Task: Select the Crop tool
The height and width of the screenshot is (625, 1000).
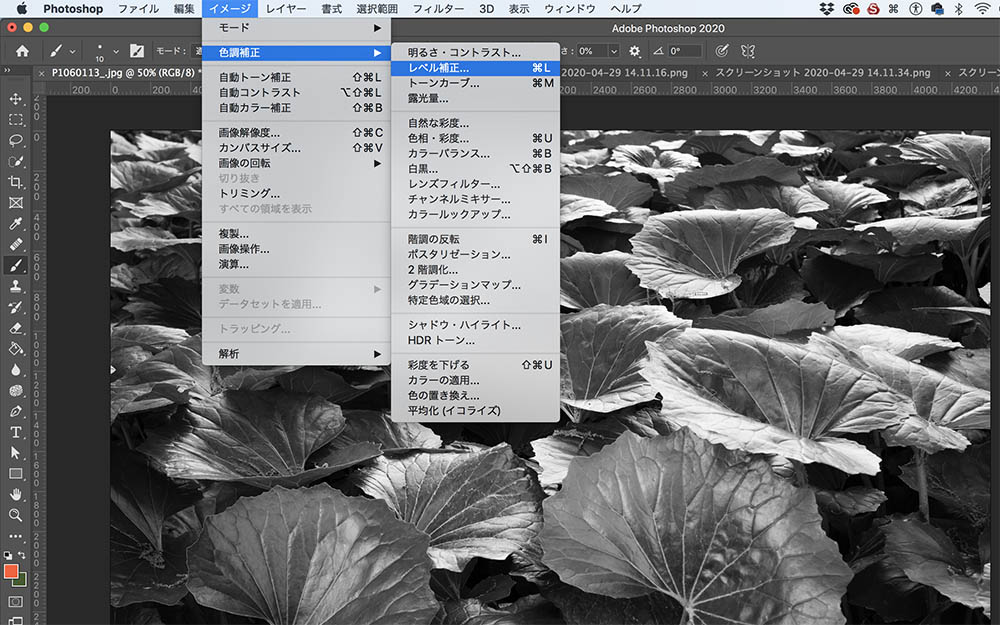Action: pyautogui.click(x=16, y=182)
